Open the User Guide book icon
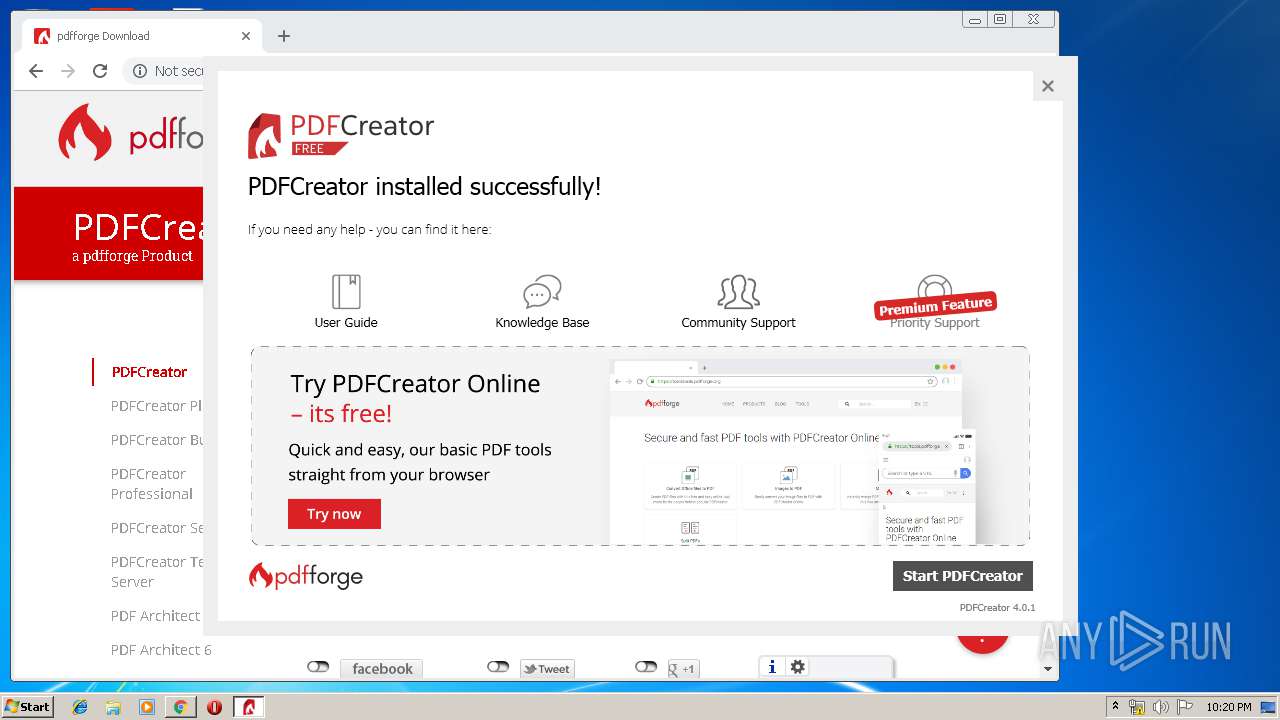1280x720 pixels. coord(346,291)
